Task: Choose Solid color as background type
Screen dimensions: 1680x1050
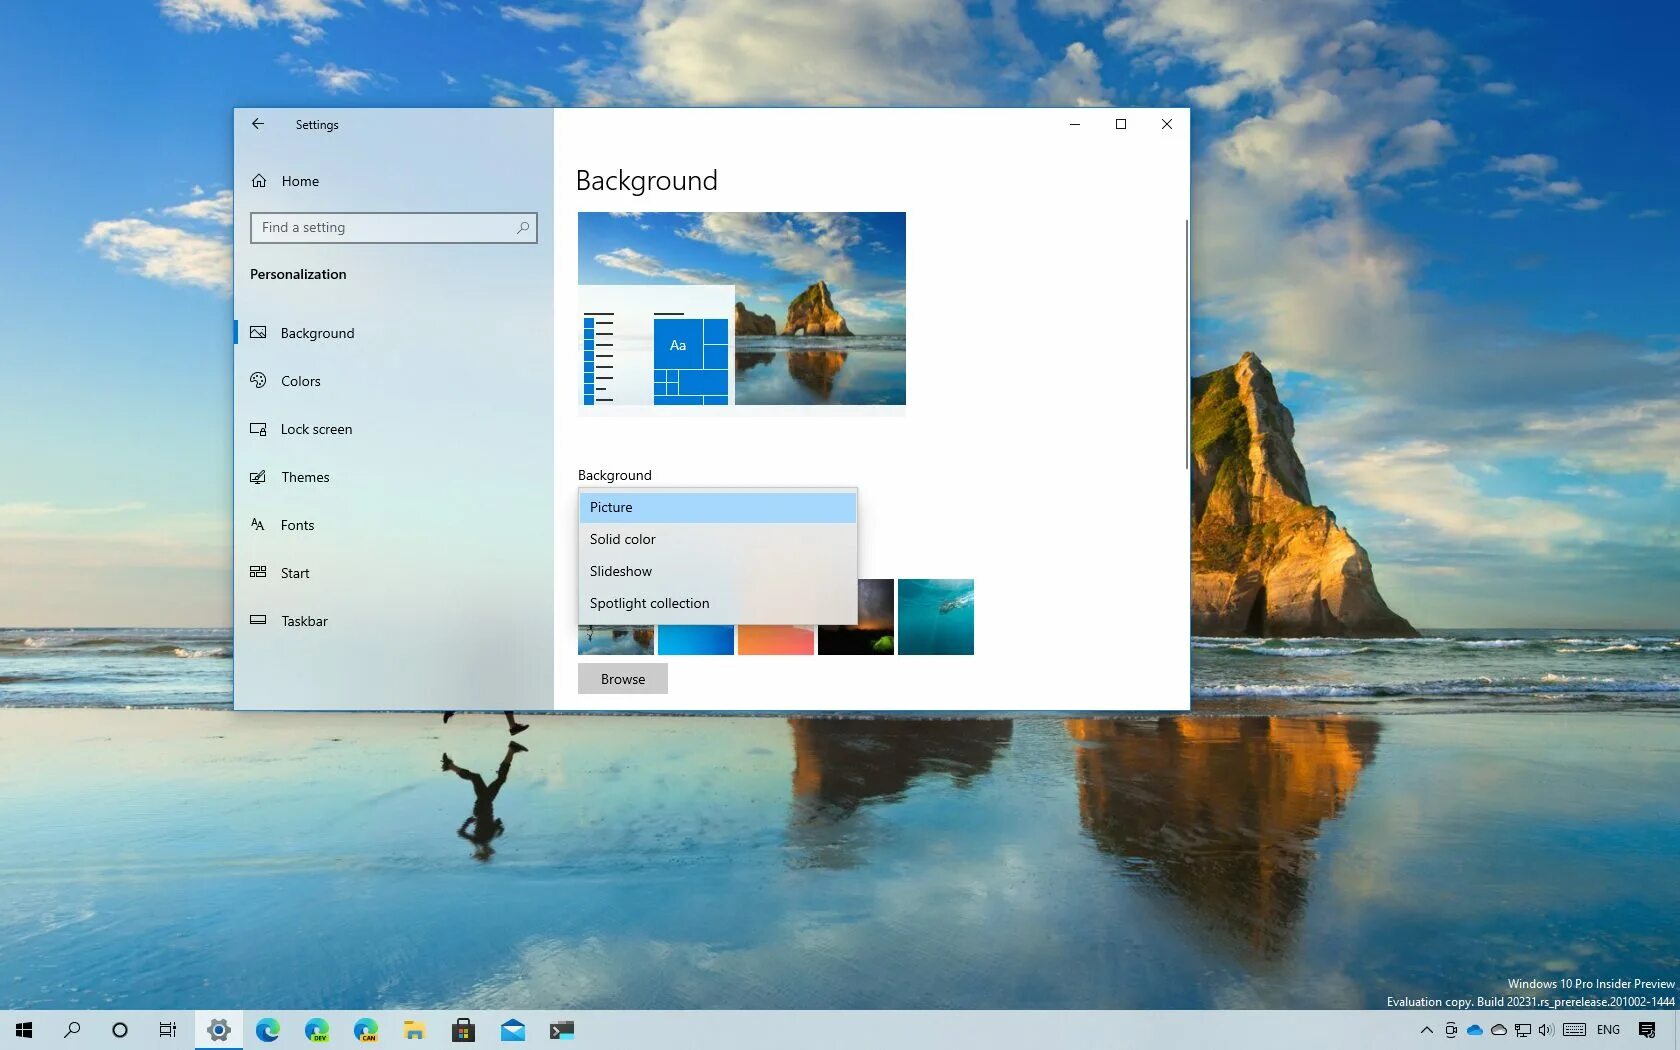Action: click(622, 539)
